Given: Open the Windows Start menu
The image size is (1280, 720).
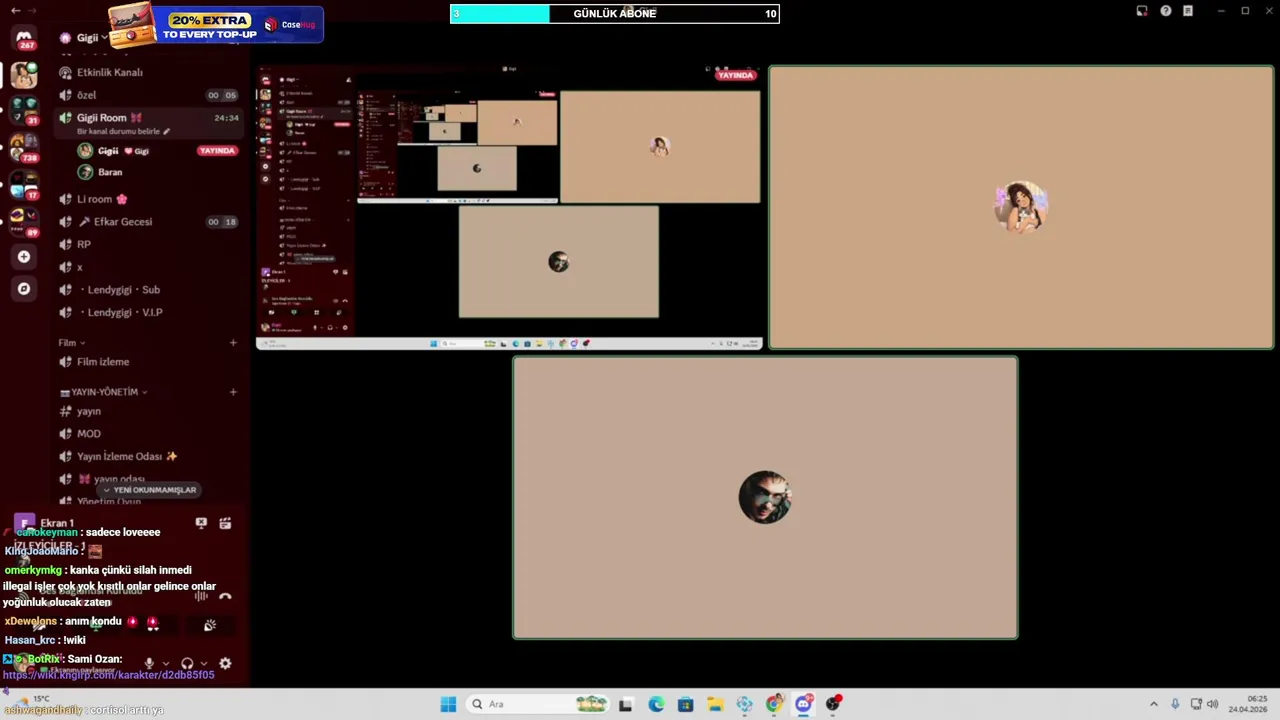Looking at the screenshot, I should pos(448,704).
